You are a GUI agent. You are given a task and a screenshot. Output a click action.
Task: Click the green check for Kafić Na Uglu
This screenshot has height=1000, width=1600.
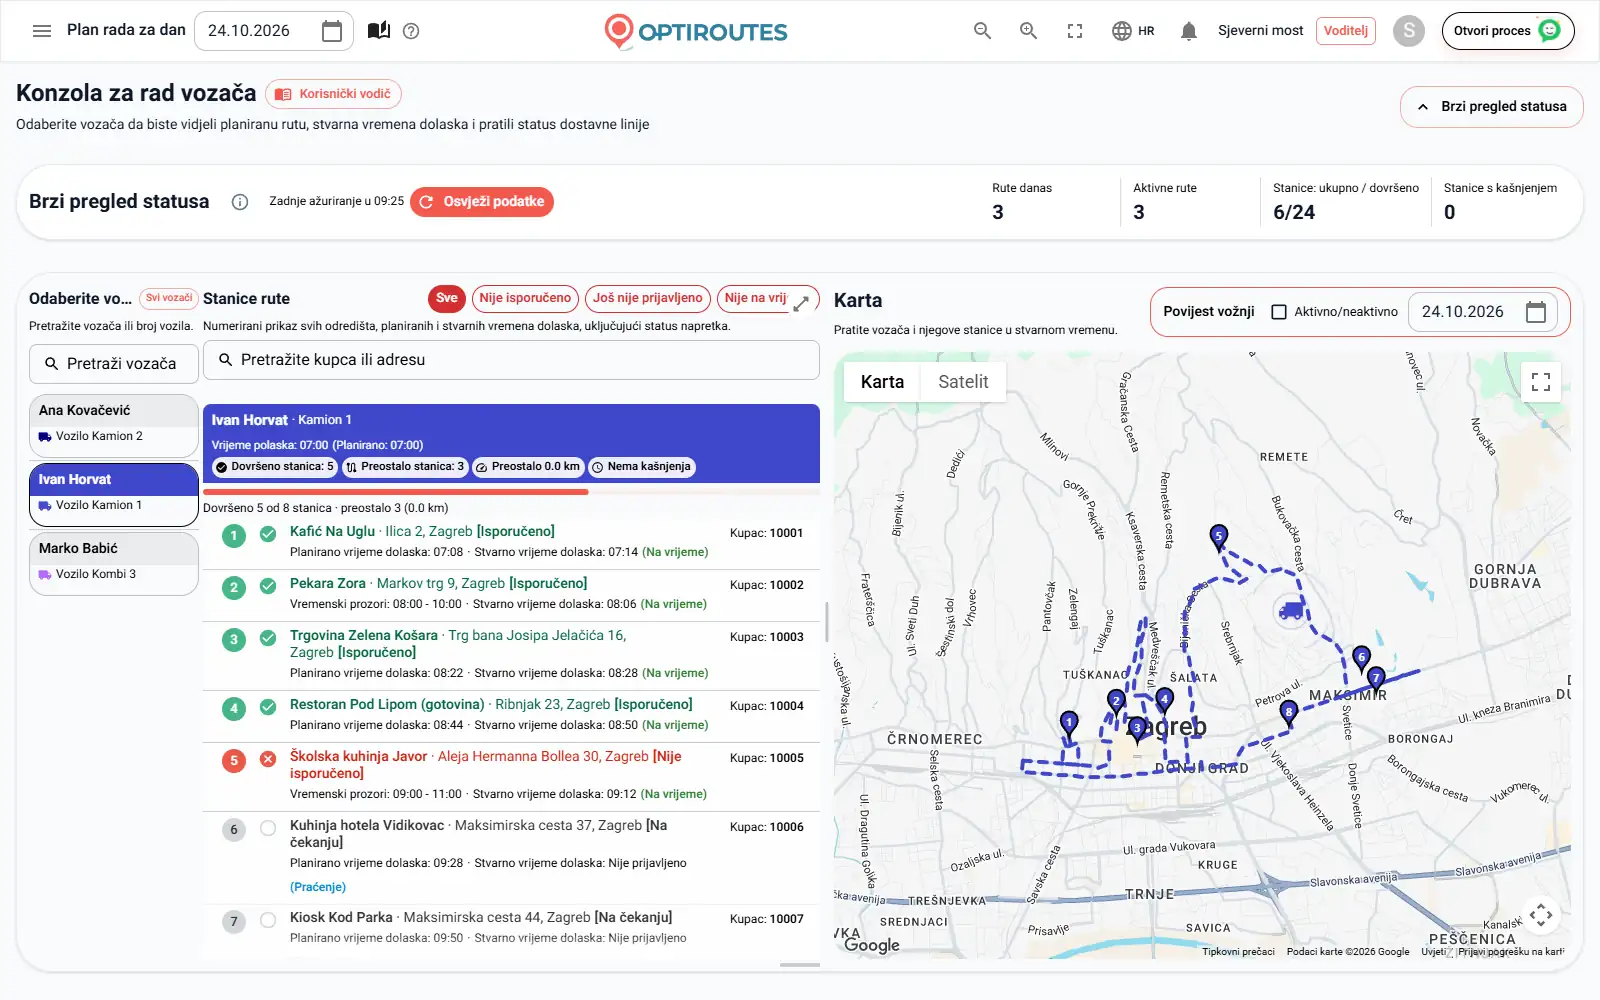pyautogui.click(x=268, y=534)
